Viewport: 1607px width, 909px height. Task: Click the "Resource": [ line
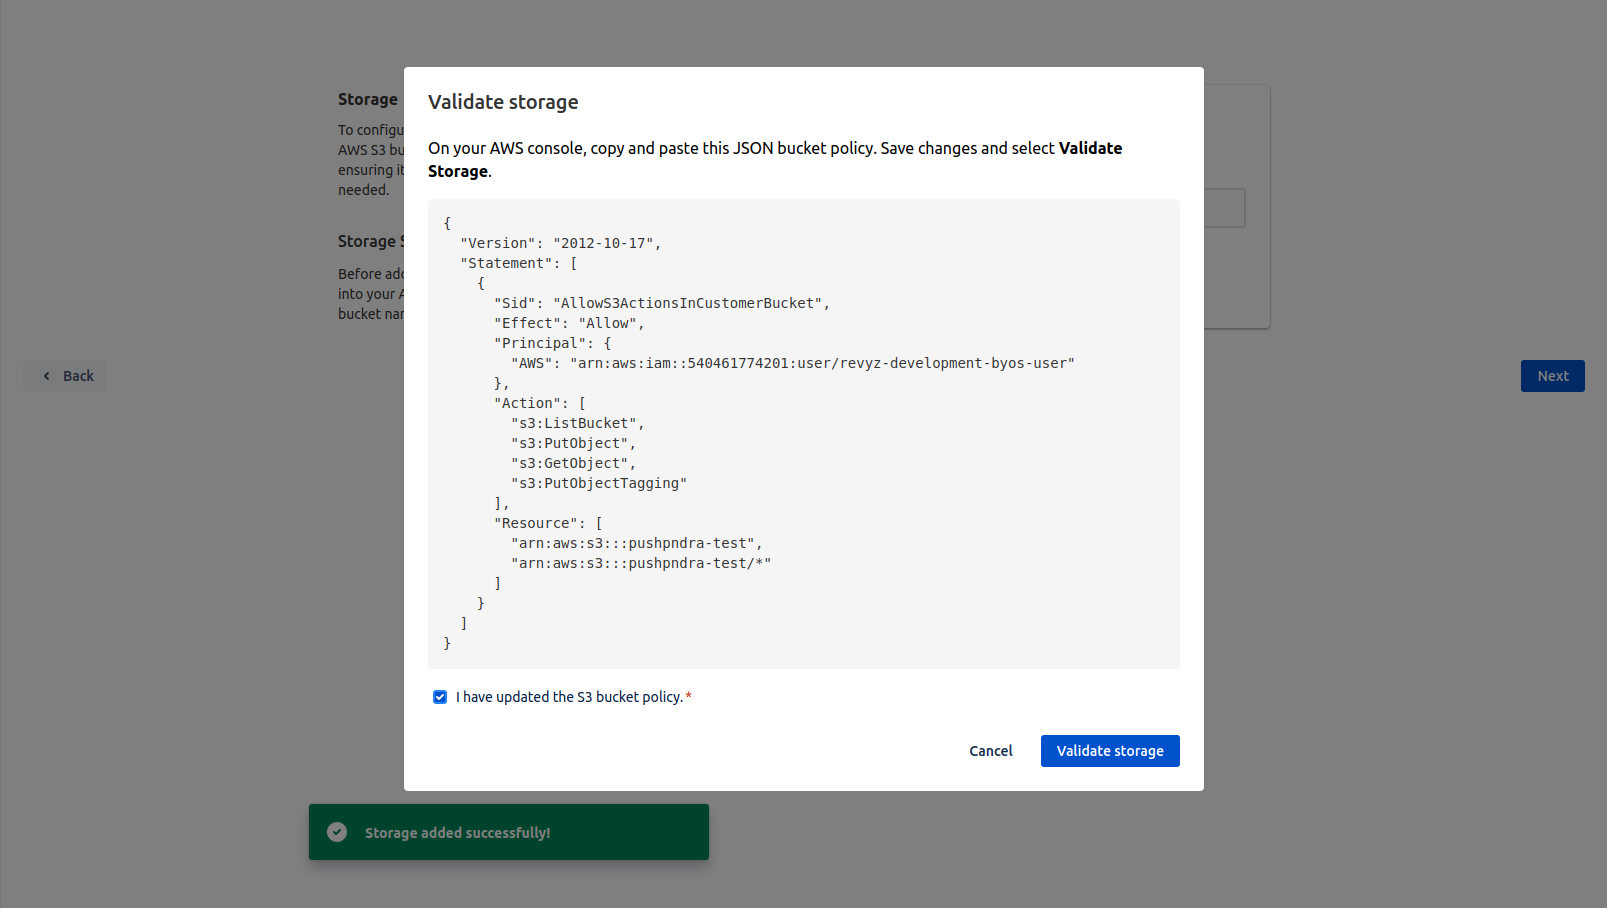(x=548, y=523)
